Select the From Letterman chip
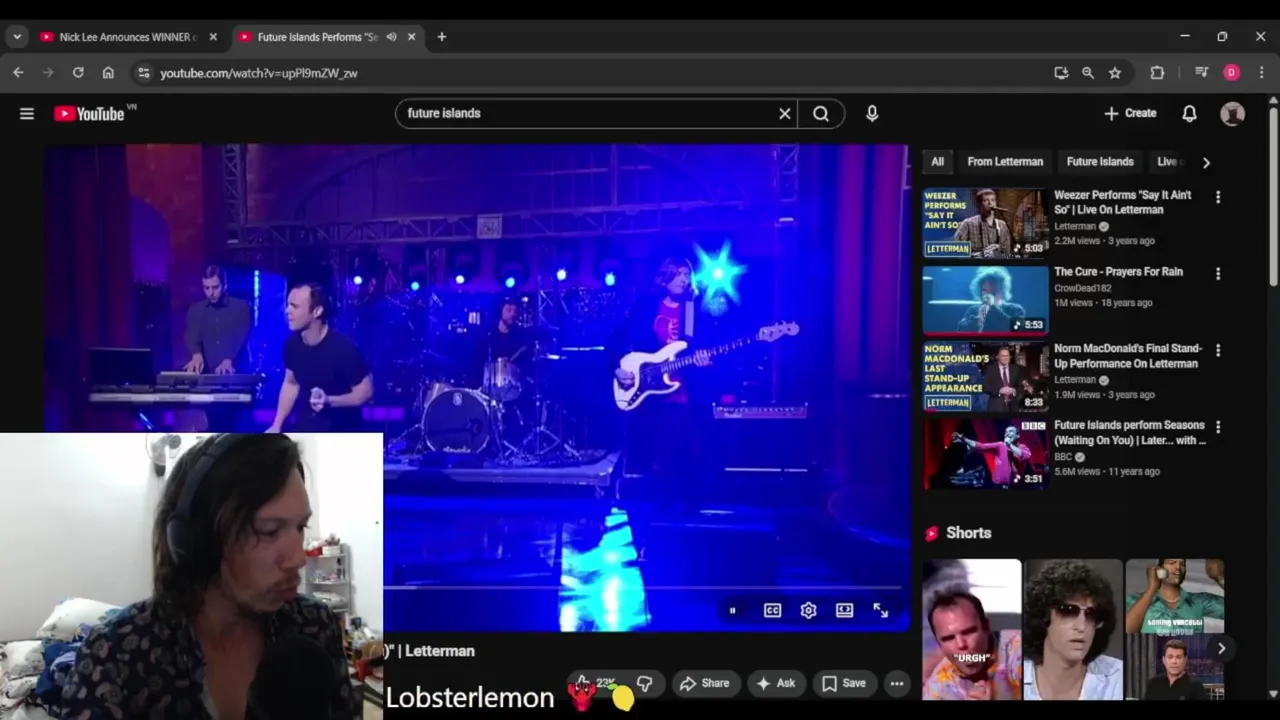 (1005, 162)
